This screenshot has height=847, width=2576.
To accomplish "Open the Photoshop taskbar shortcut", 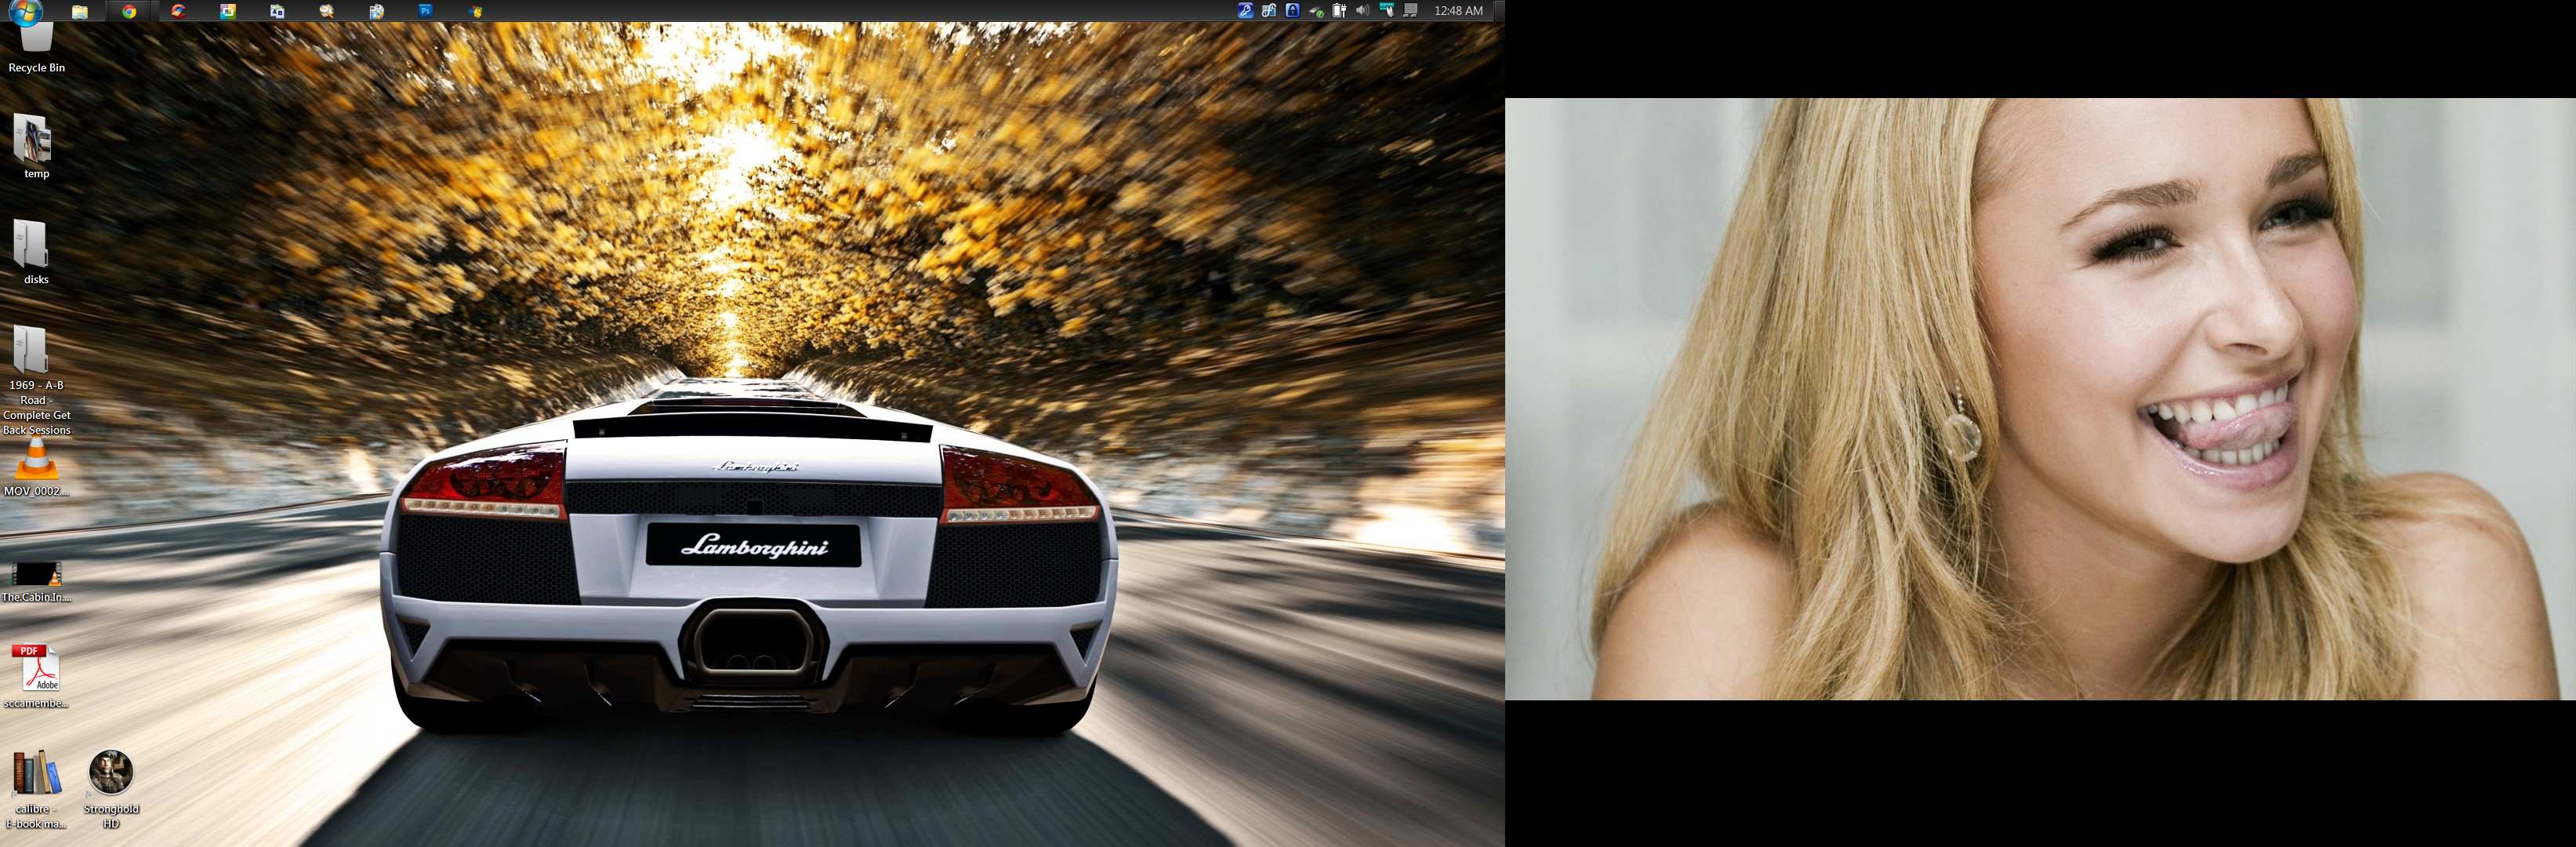I will click(x=426, y=11).
